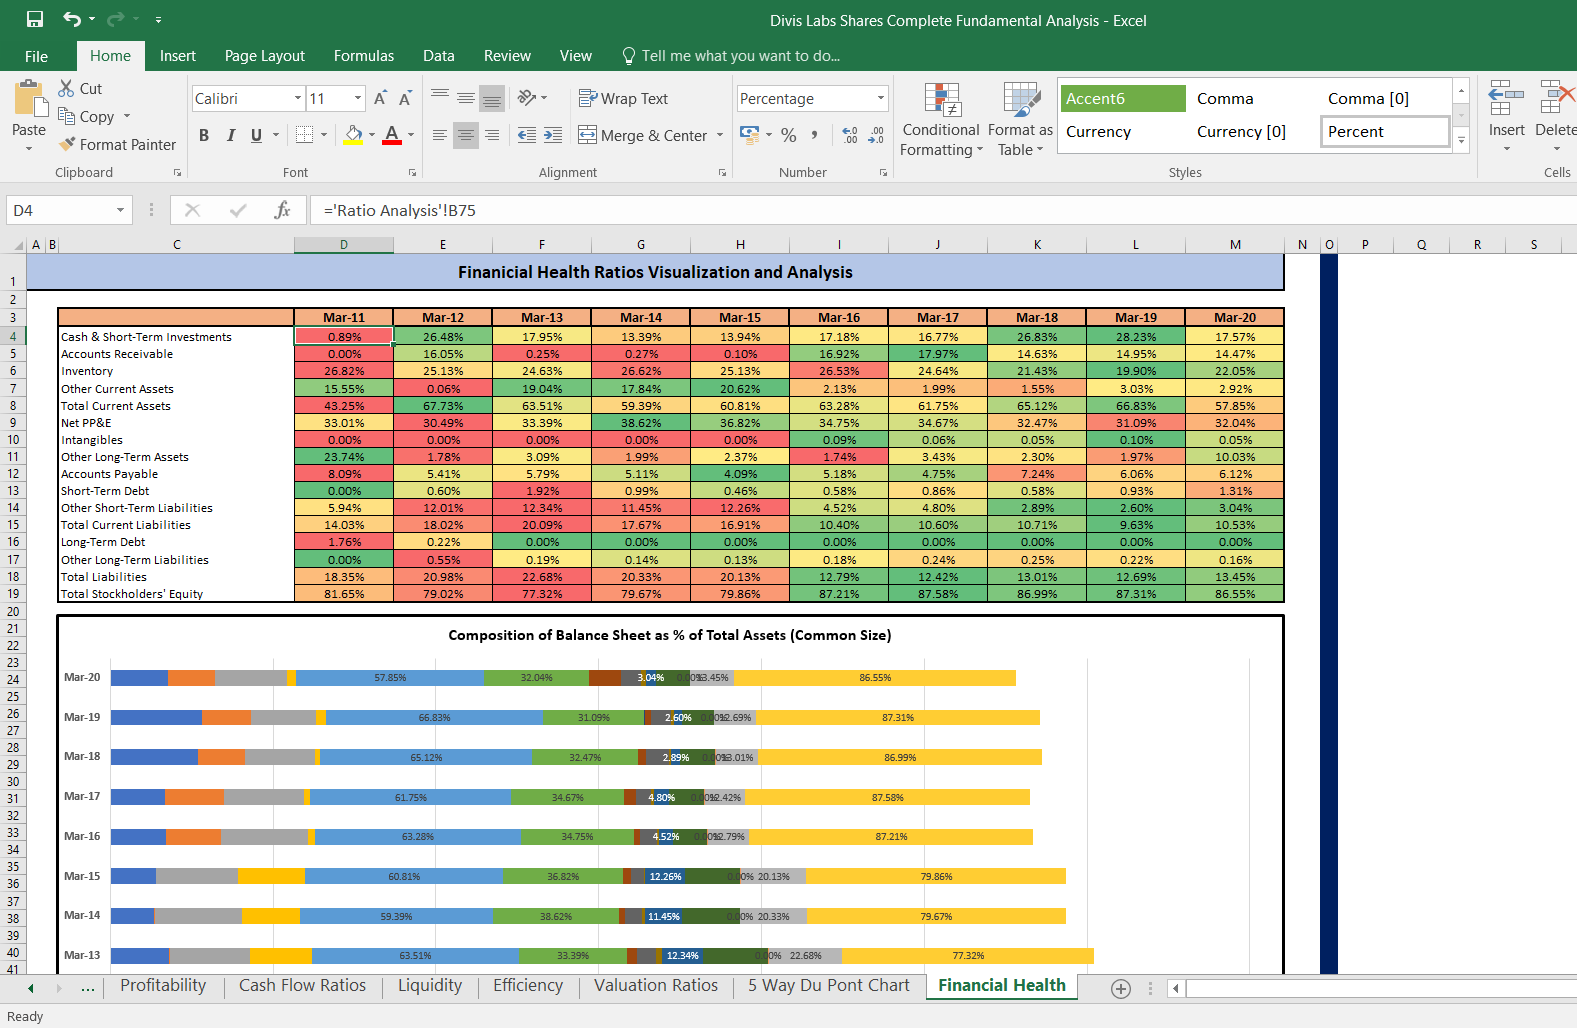Open the Calibri font name dropdown
1577x1028 pixels.
coord(298,98)
